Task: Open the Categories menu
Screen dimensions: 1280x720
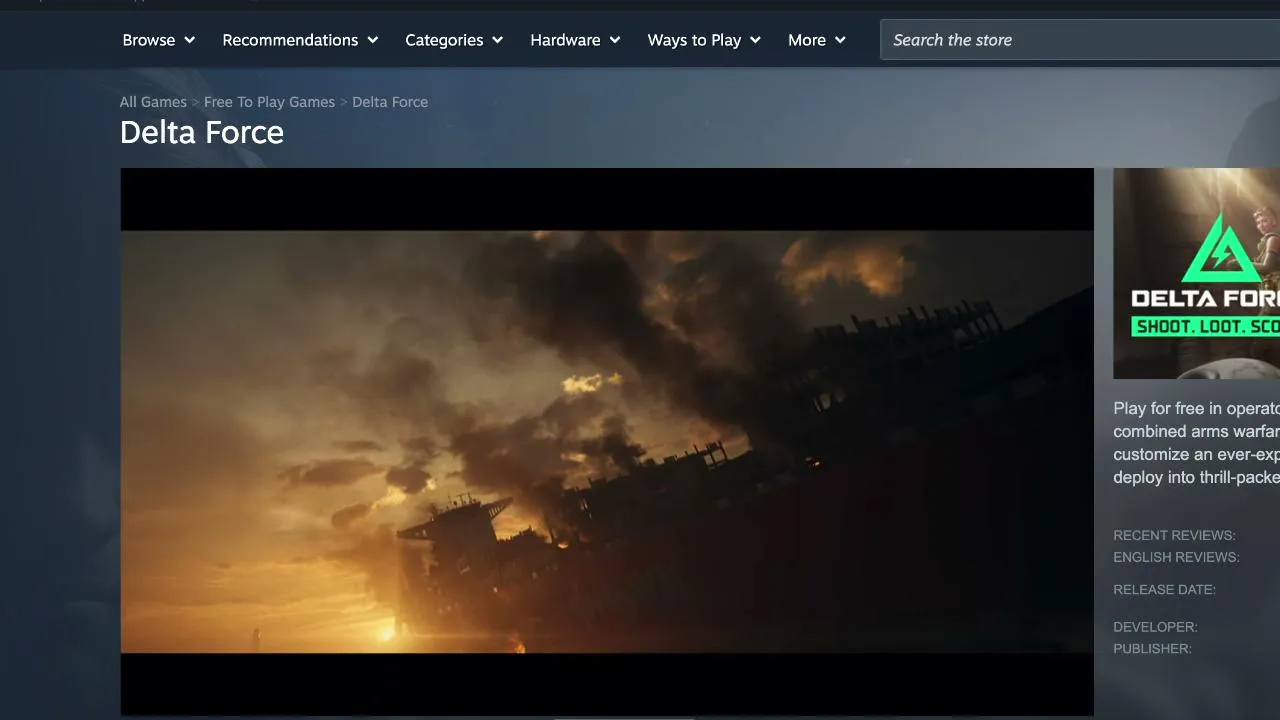Action: (x=453, y=40)
